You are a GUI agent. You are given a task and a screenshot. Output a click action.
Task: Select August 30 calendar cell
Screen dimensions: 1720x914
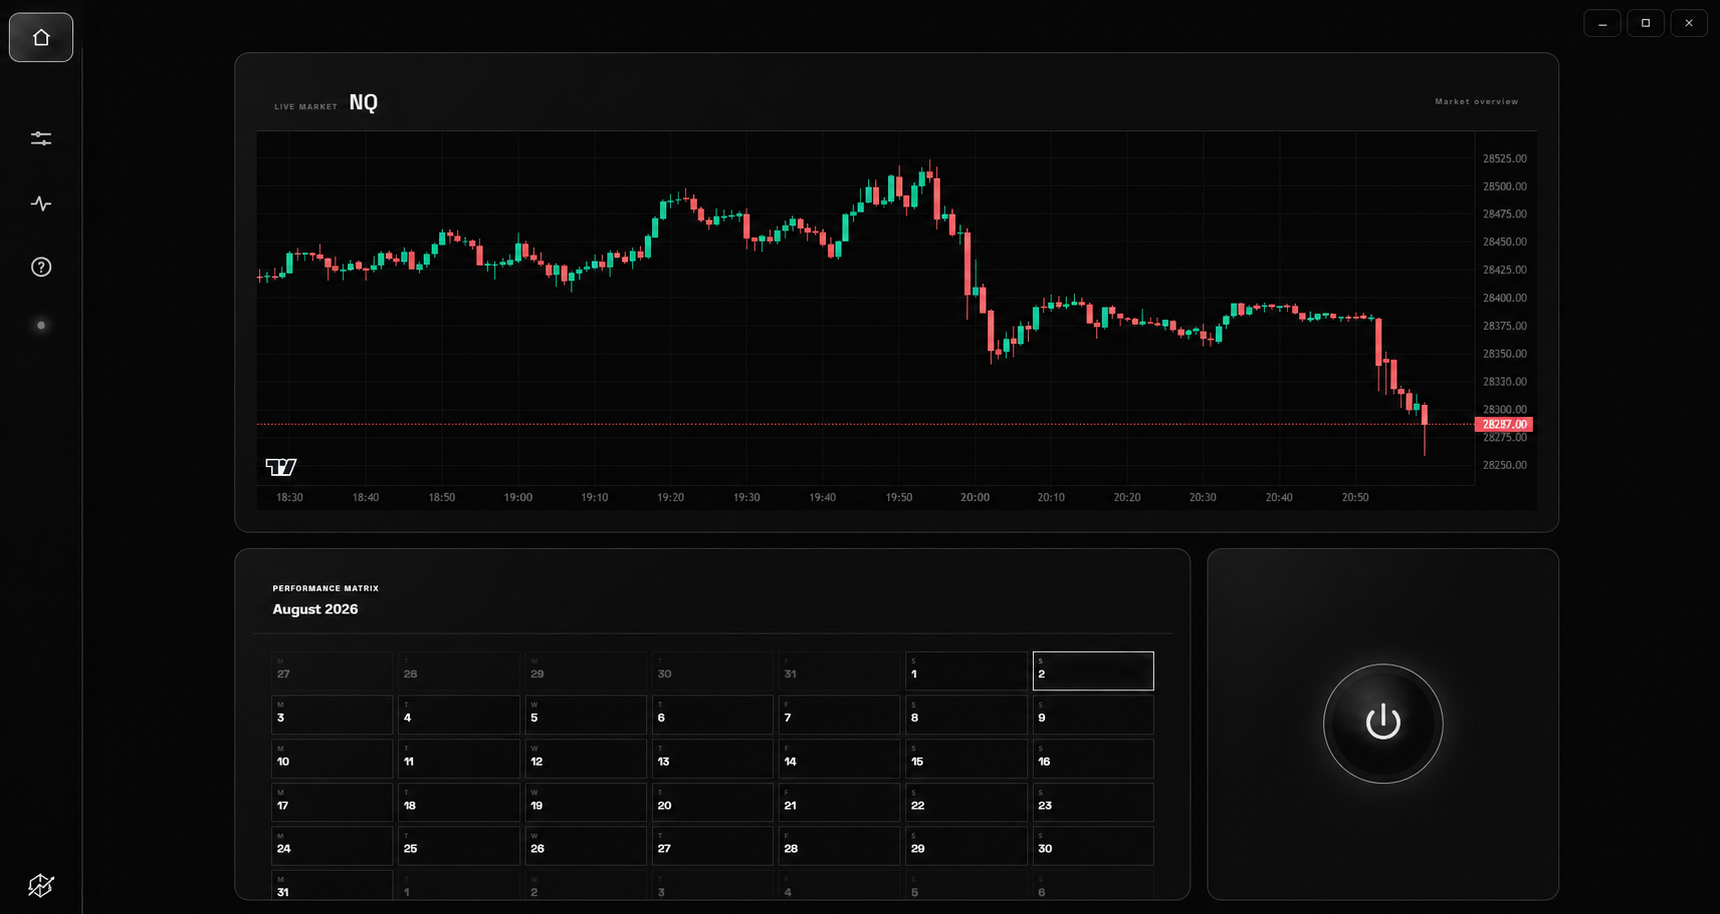(1093, 846)
